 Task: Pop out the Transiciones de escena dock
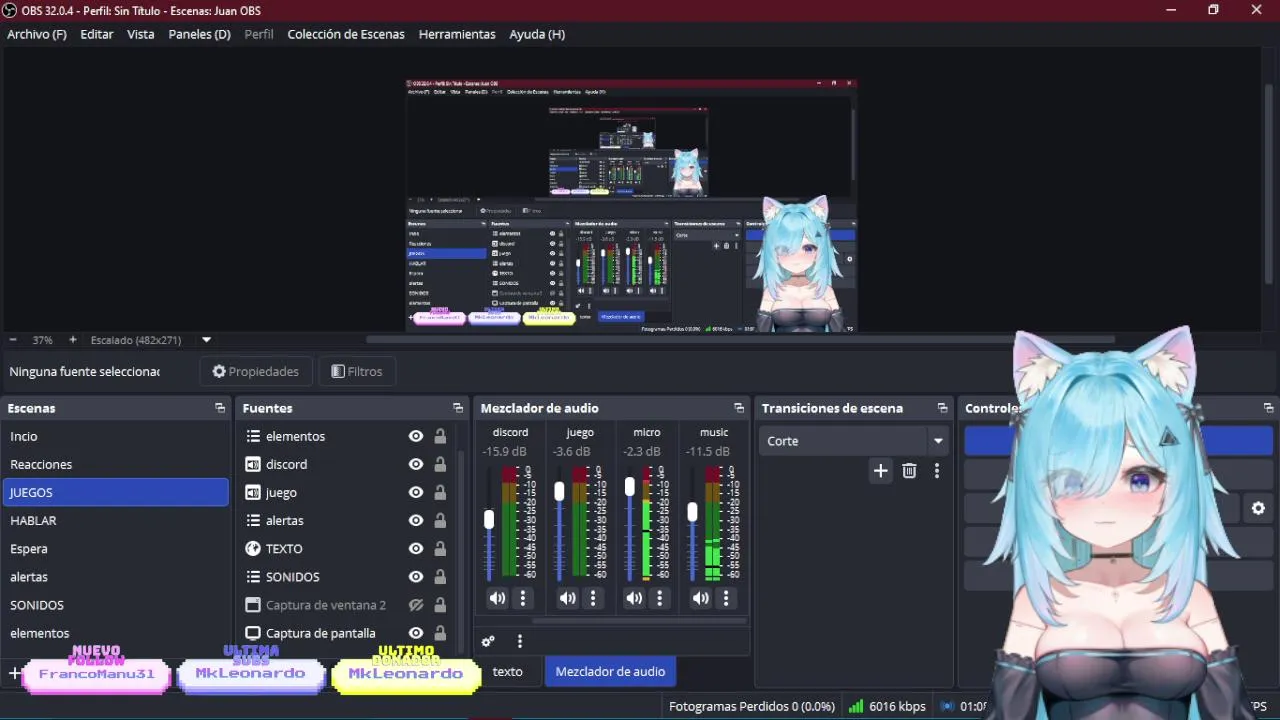(942, 408)
